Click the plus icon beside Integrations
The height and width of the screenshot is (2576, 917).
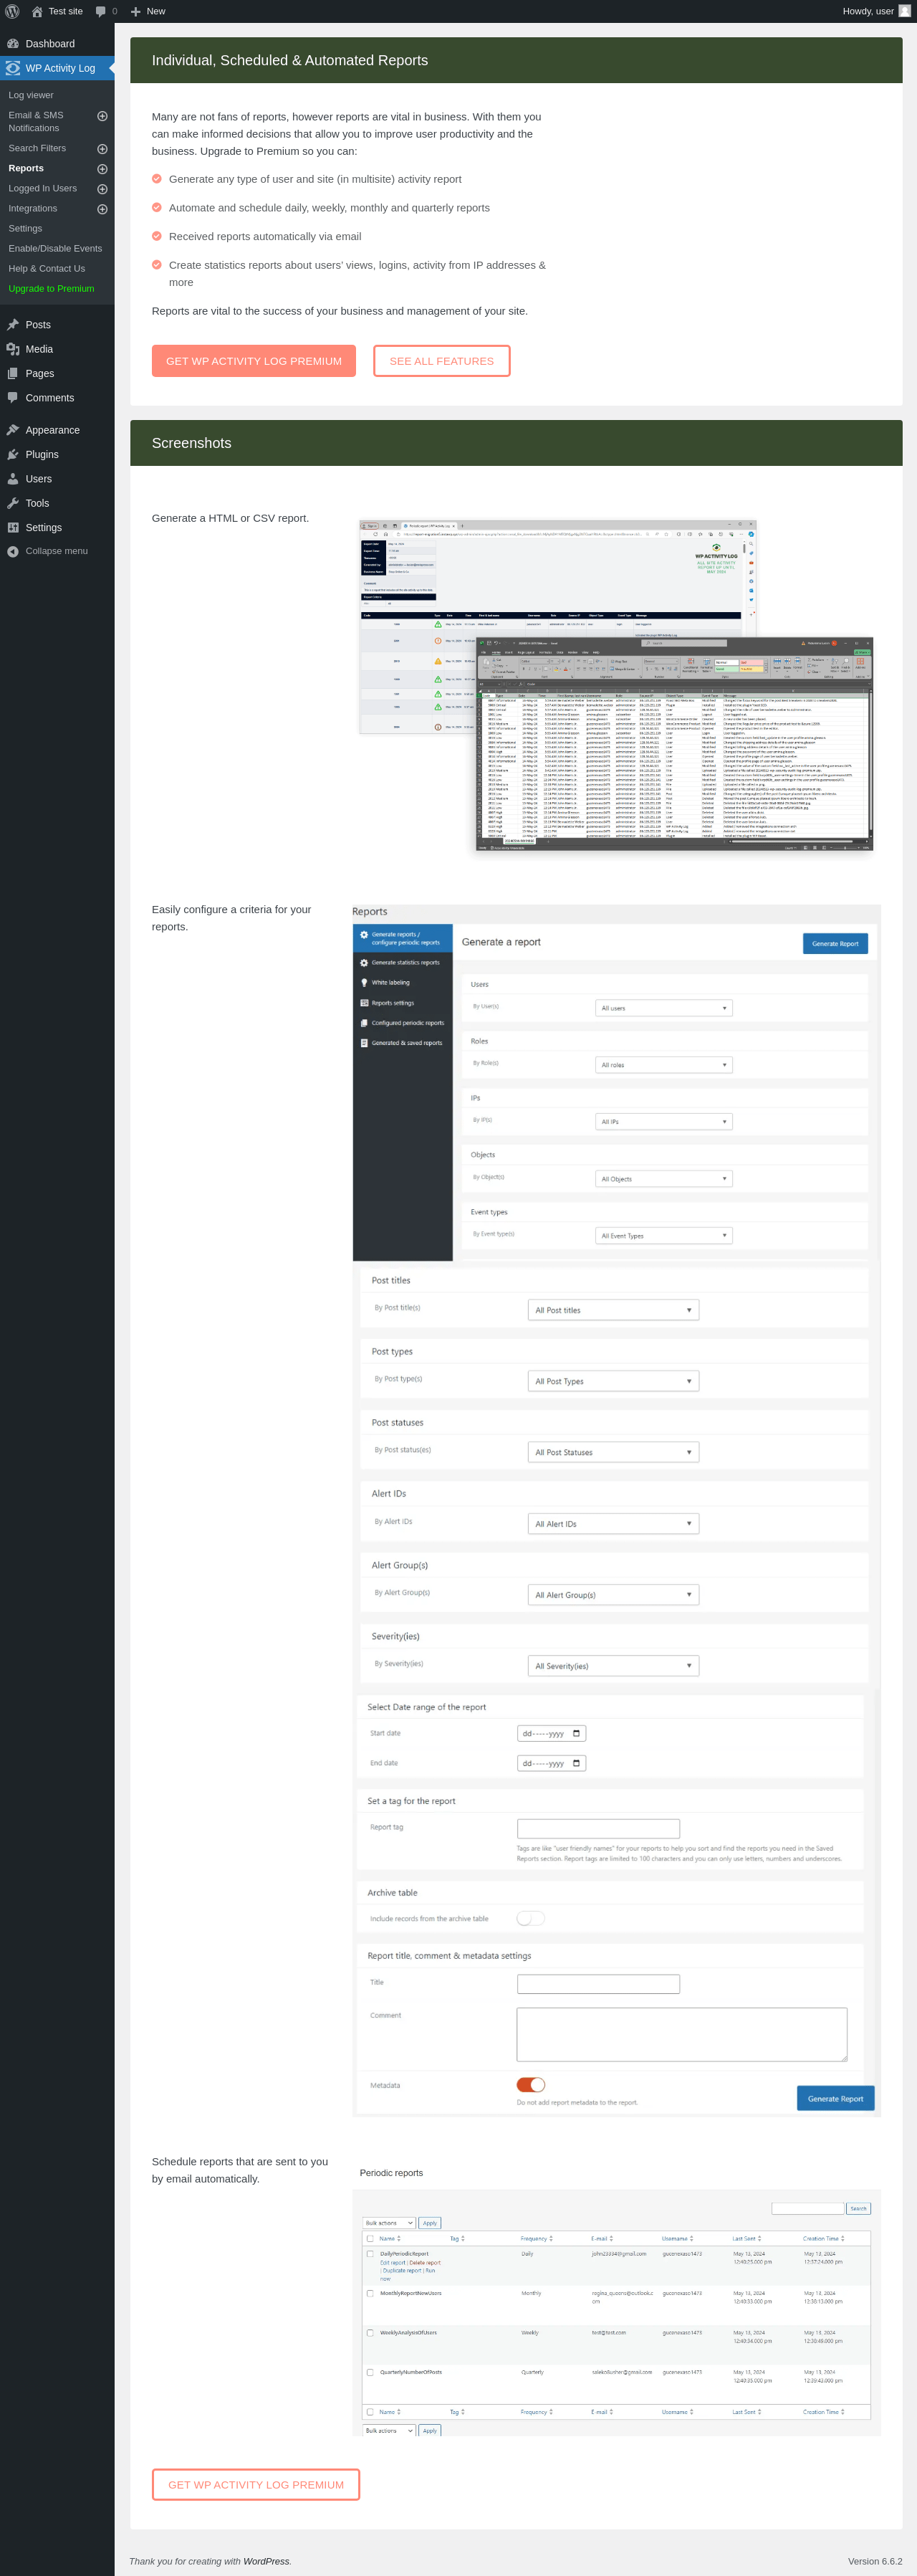(102, 209)
